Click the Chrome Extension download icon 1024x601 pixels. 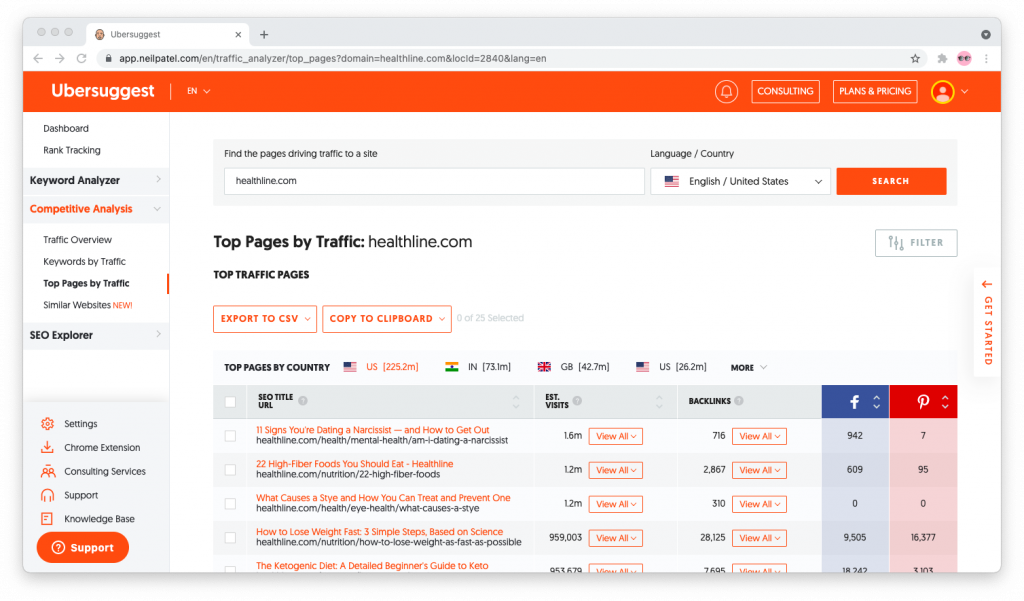point(47,447)
